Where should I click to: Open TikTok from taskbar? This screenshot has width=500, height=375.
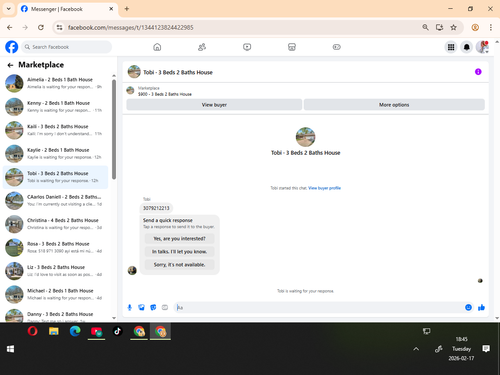pos(117,331)
